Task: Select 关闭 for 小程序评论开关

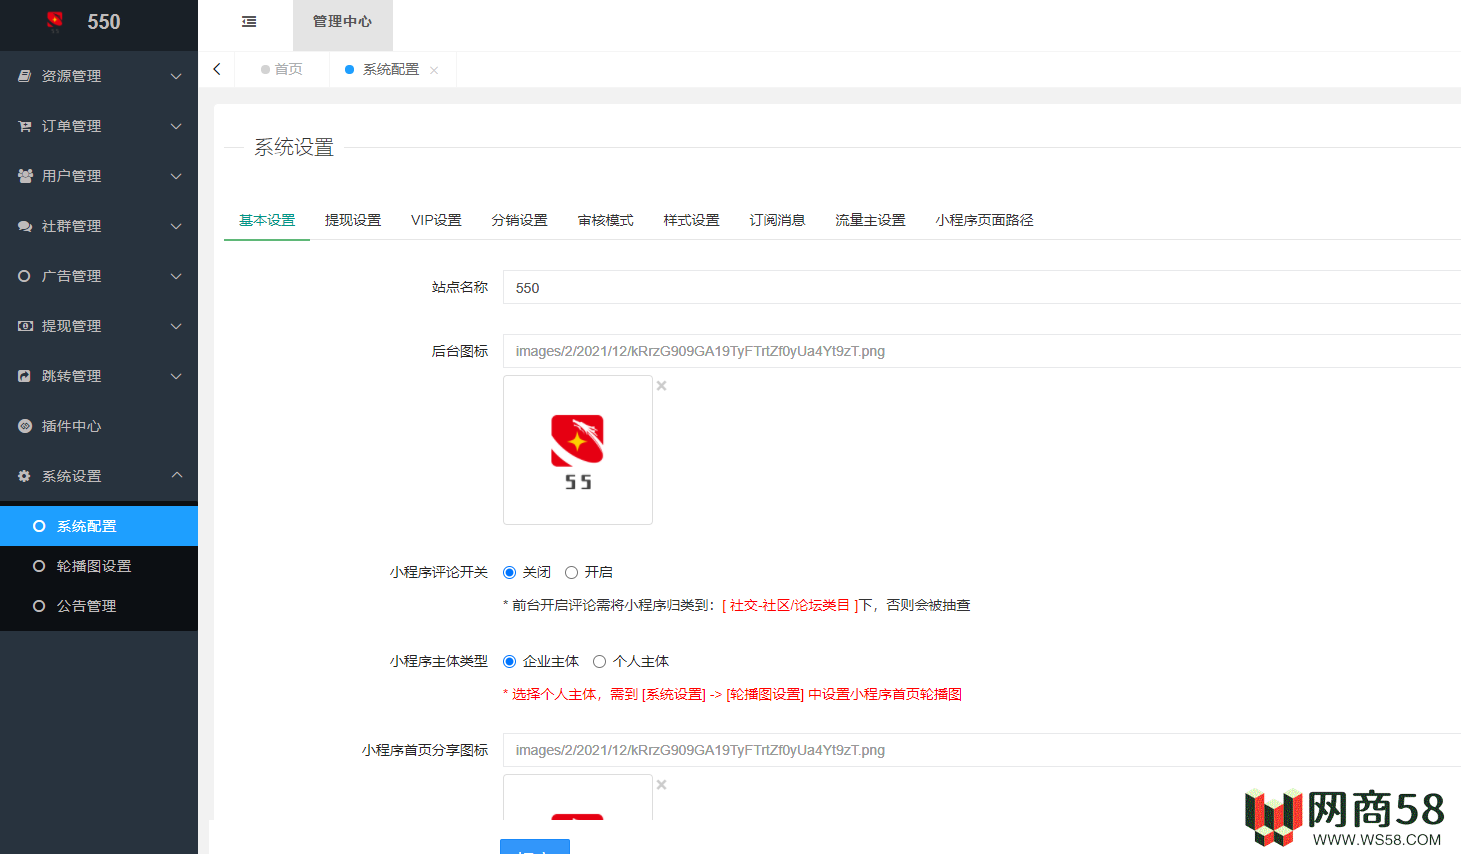Action: (509, 572)
